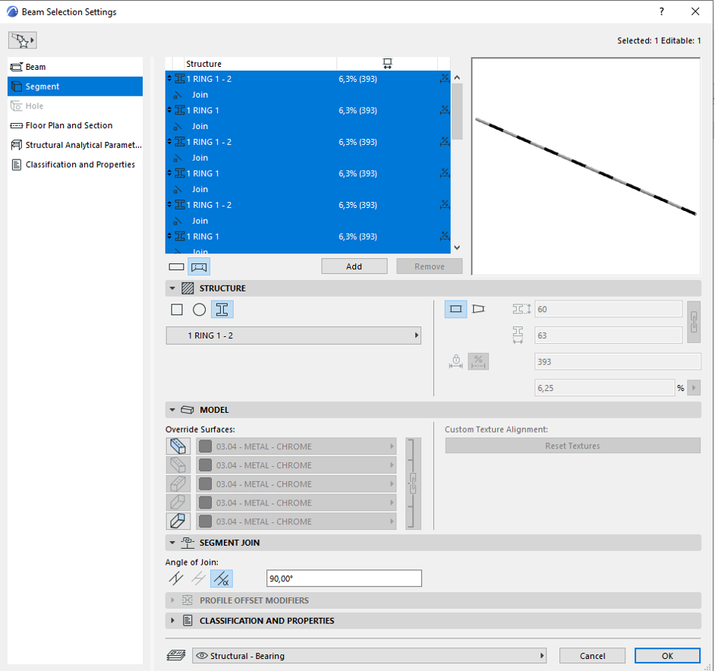Viewport: 715px width, 671px height.
Task: Switch to single segment beam icon
Action: coord(176,267)
